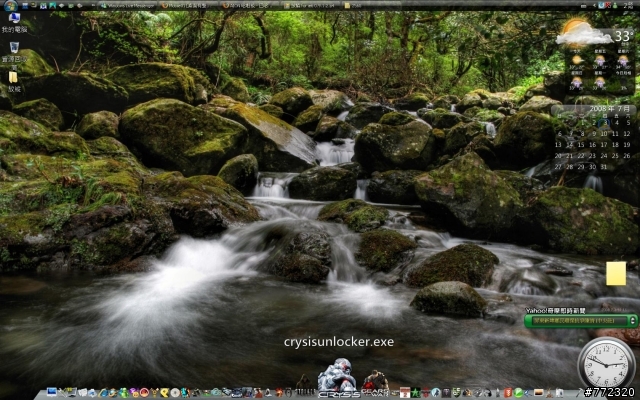This screenshot has height=400, width=640.
Task: Select date 23 in the calendar gadget
Action: [x=593, y=156]
